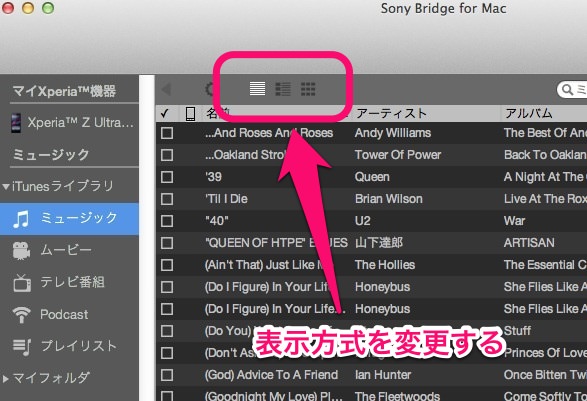587x401 pixels.
Task: Check the '39 song by Queen
Action: [x=167, y=177]
